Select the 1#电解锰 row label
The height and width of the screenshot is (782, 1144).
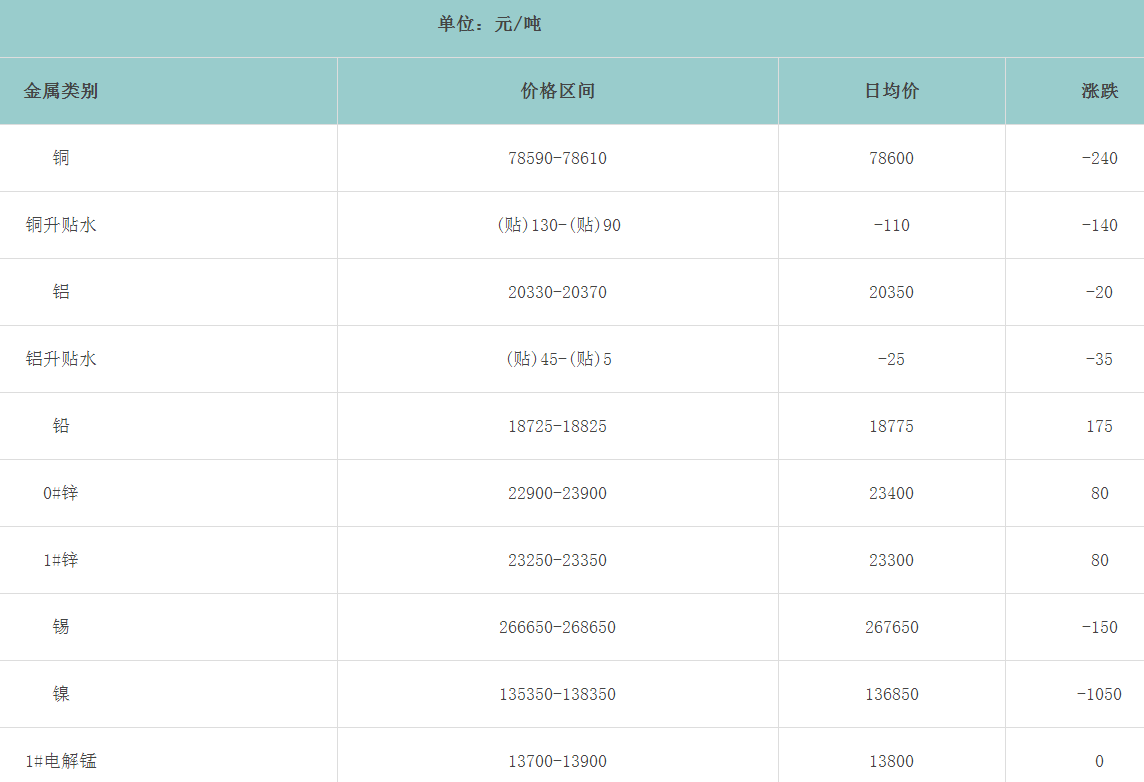(61, 761)
